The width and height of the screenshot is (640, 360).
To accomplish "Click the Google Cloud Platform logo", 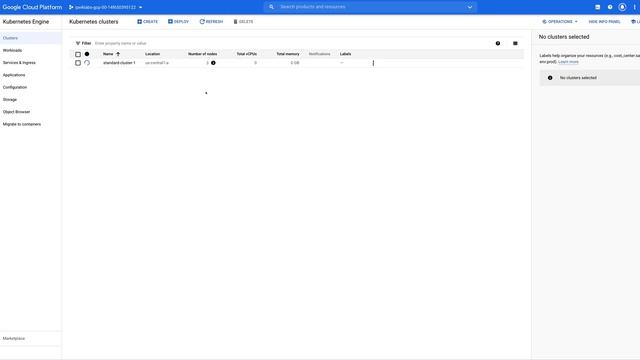I will [x=32, y=7].
